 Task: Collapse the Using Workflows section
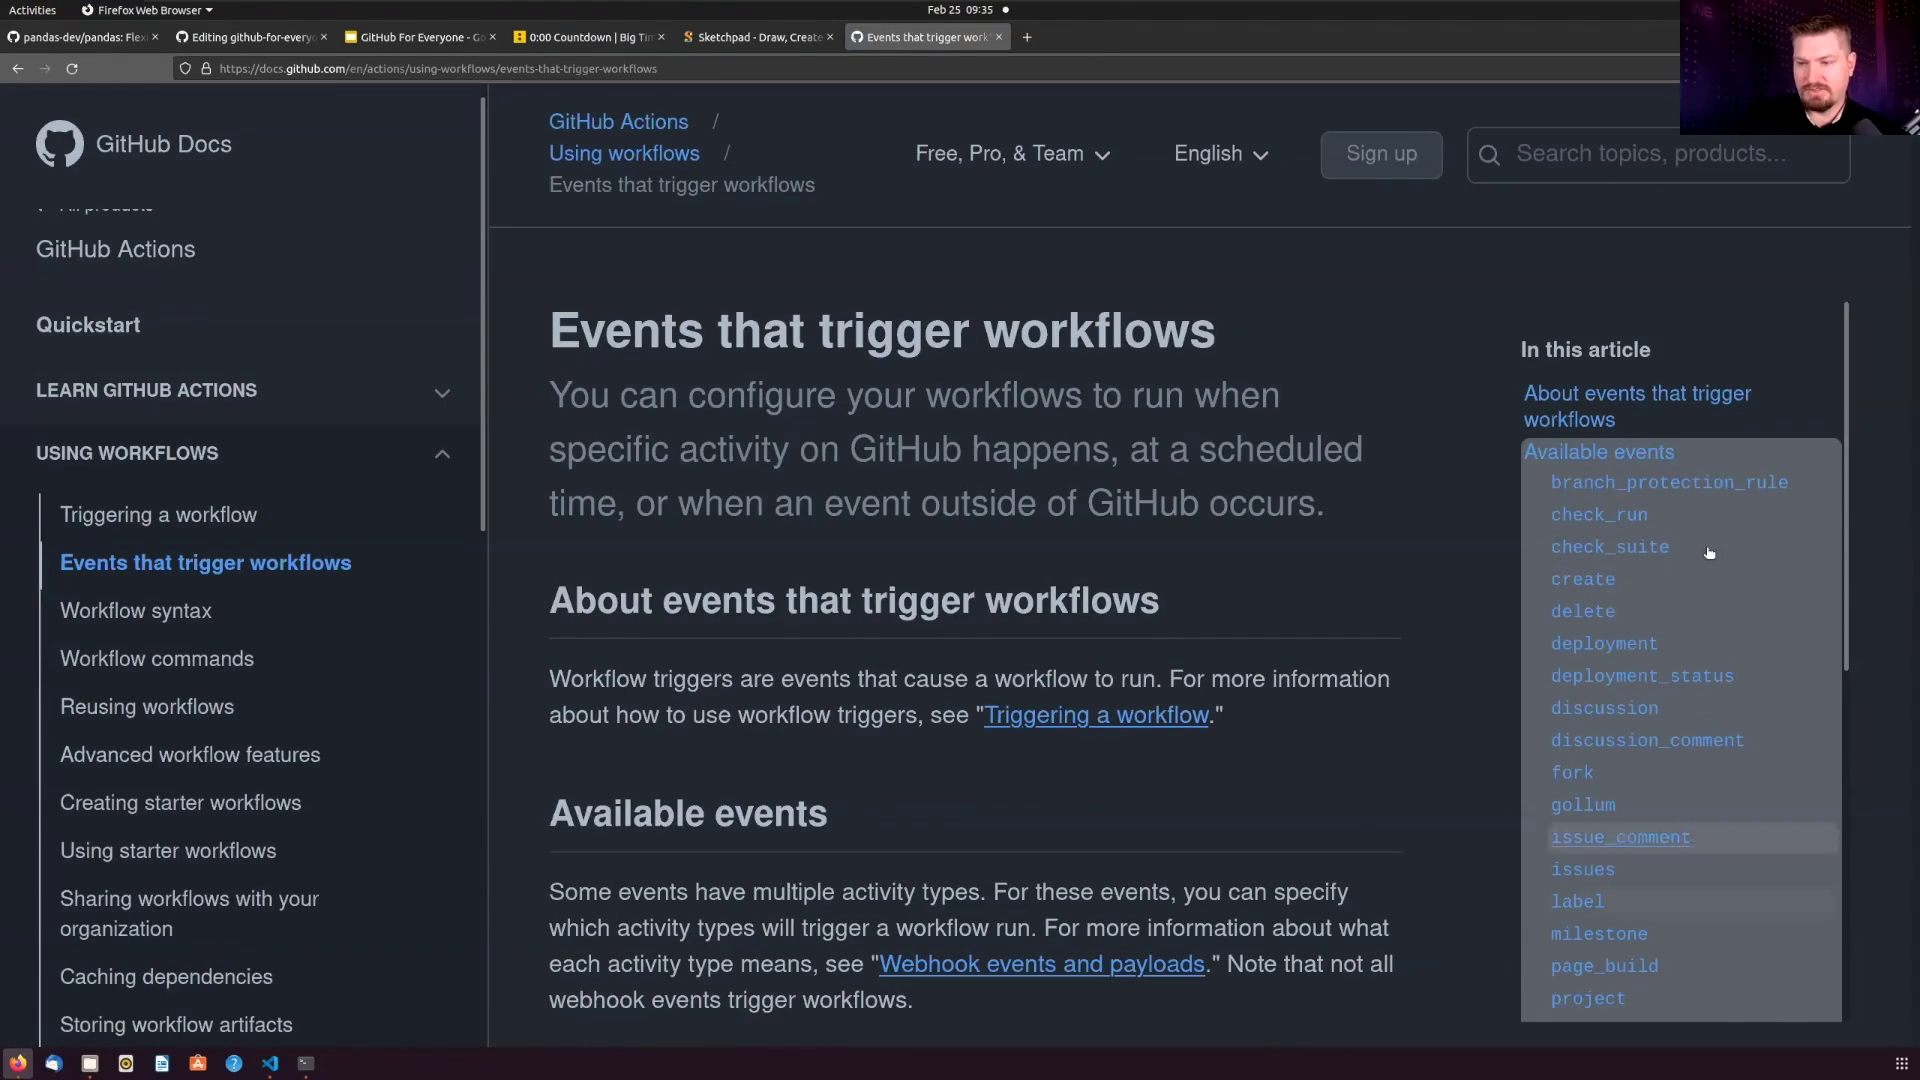pos(442,455)
